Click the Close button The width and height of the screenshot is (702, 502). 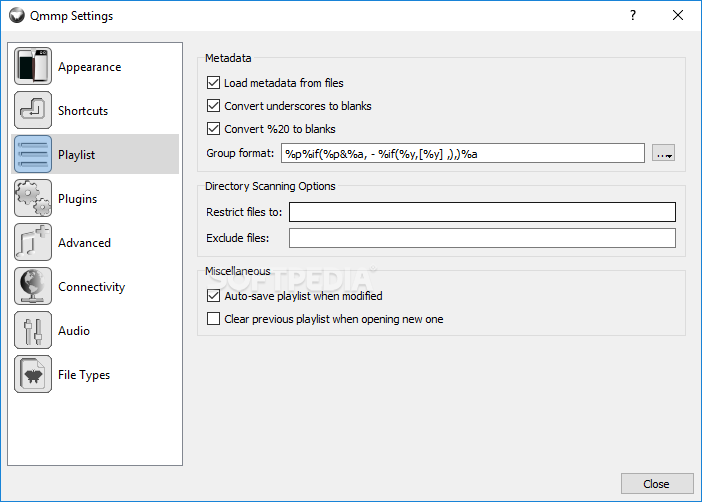click(657, 484)
